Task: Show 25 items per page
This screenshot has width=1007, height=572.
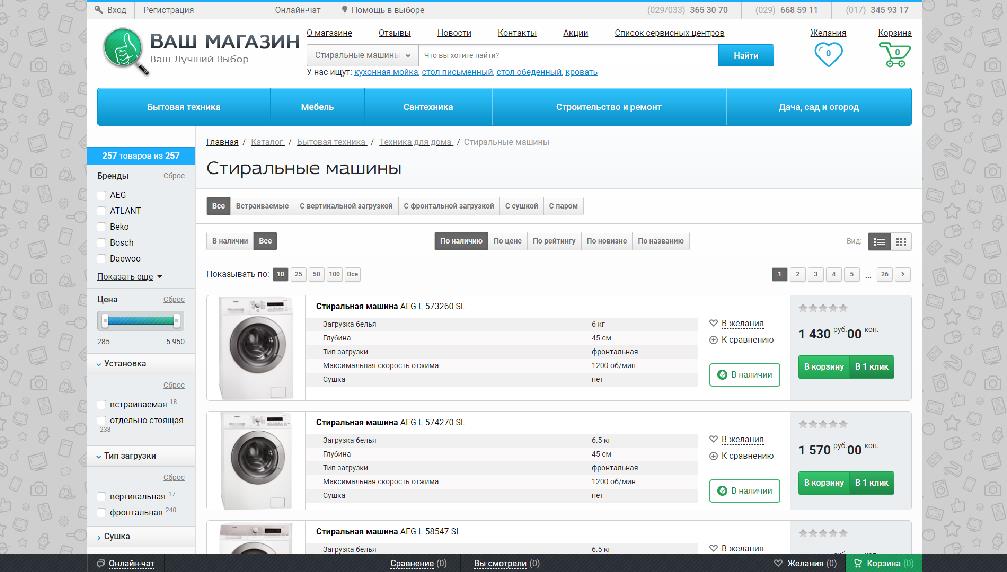Action: point(298,274)
